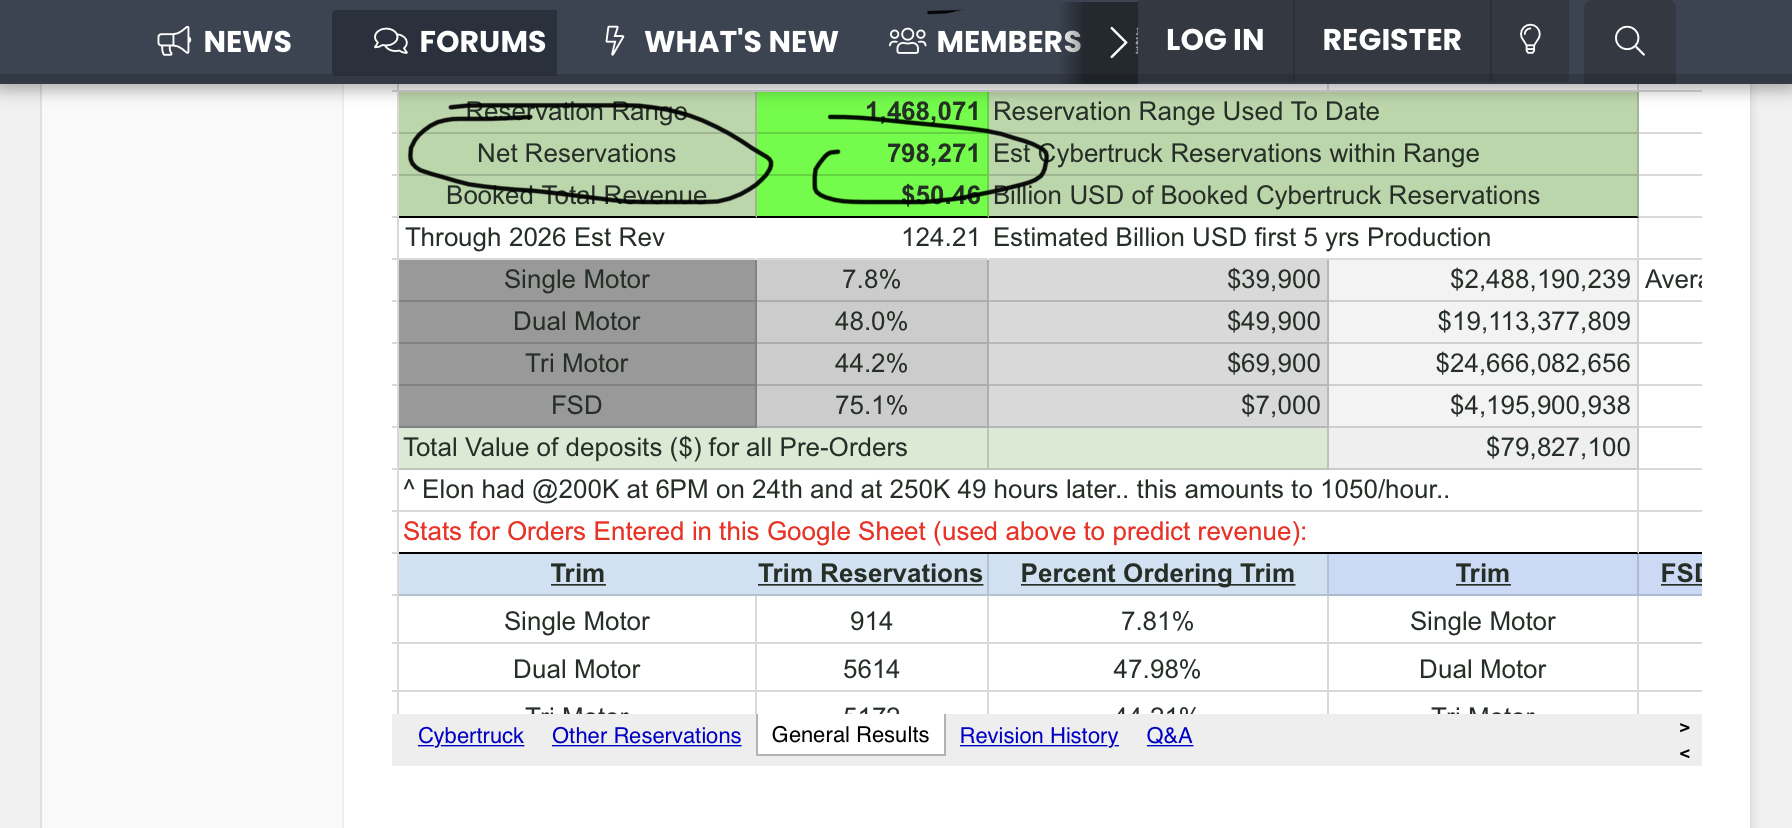
Task: Select the $49,900 price cell
Action: click(x=1158, y=322)
